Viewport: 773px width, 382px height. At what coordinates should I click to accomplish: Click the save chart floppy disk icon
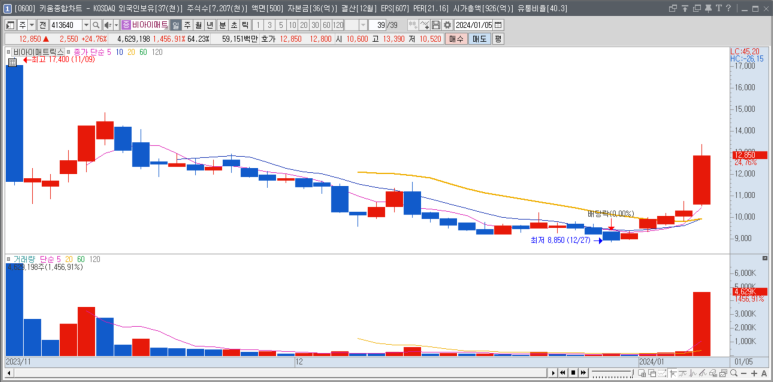coord(436,25)
